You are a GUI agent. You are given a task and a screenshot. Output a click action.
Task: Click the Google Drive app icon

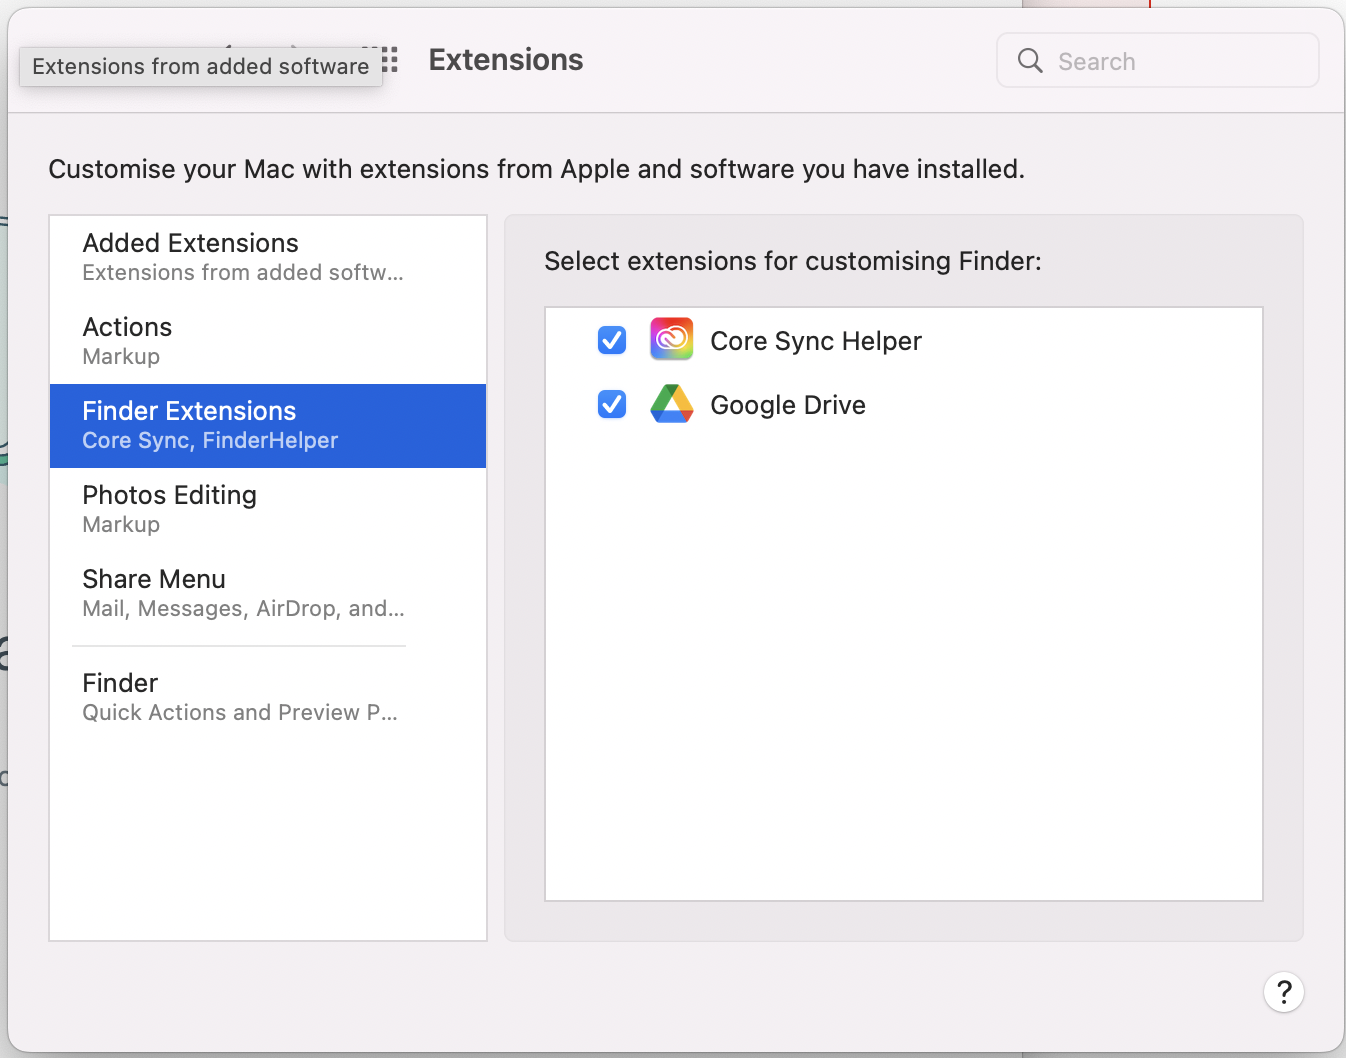click(x=672, y=404)
